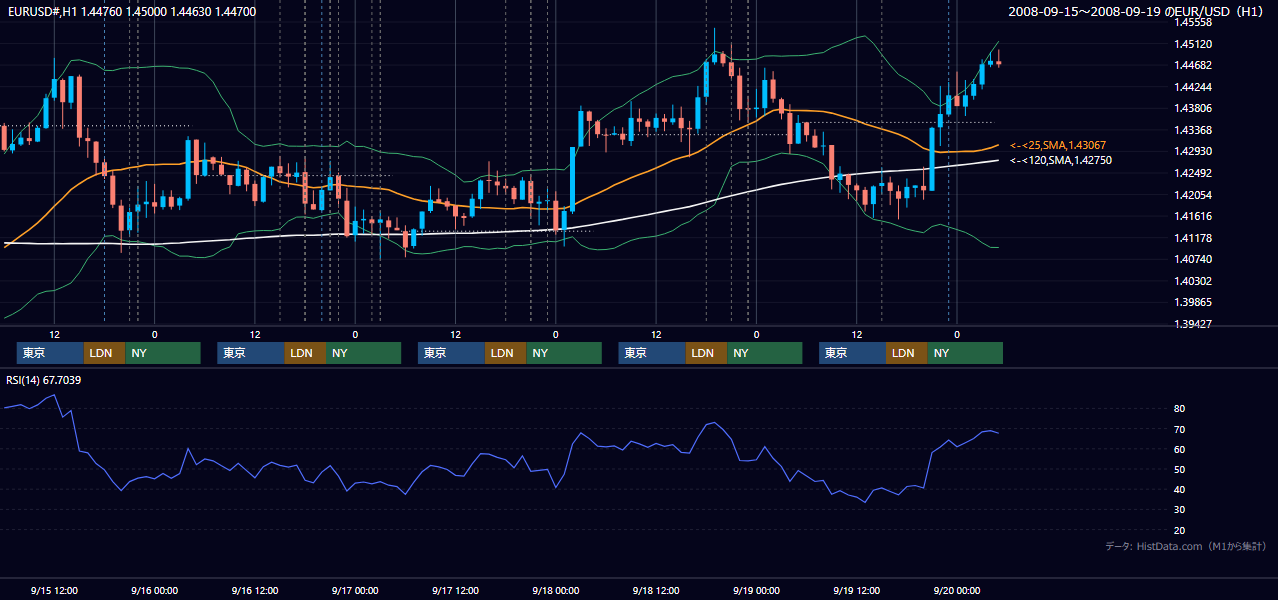
Task: Click the price axis label 1.39427
Action: pos(1192,324)
